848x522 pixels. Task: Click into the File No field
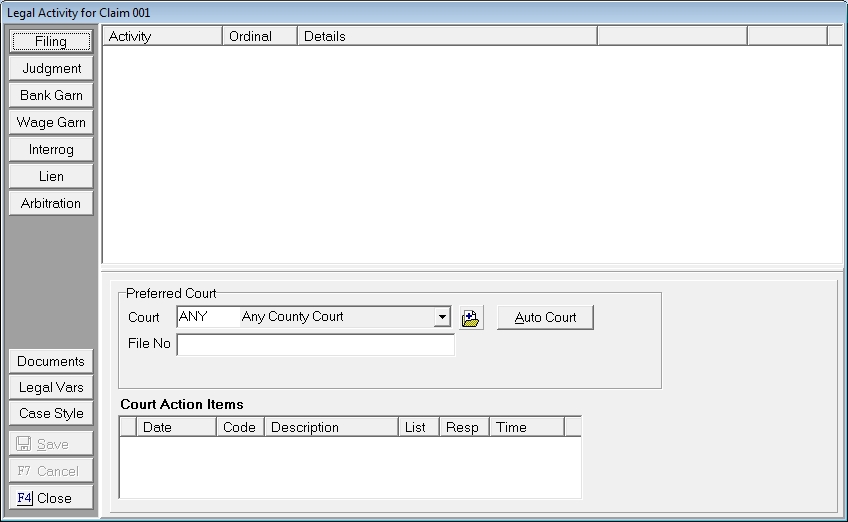click(315, 345)
